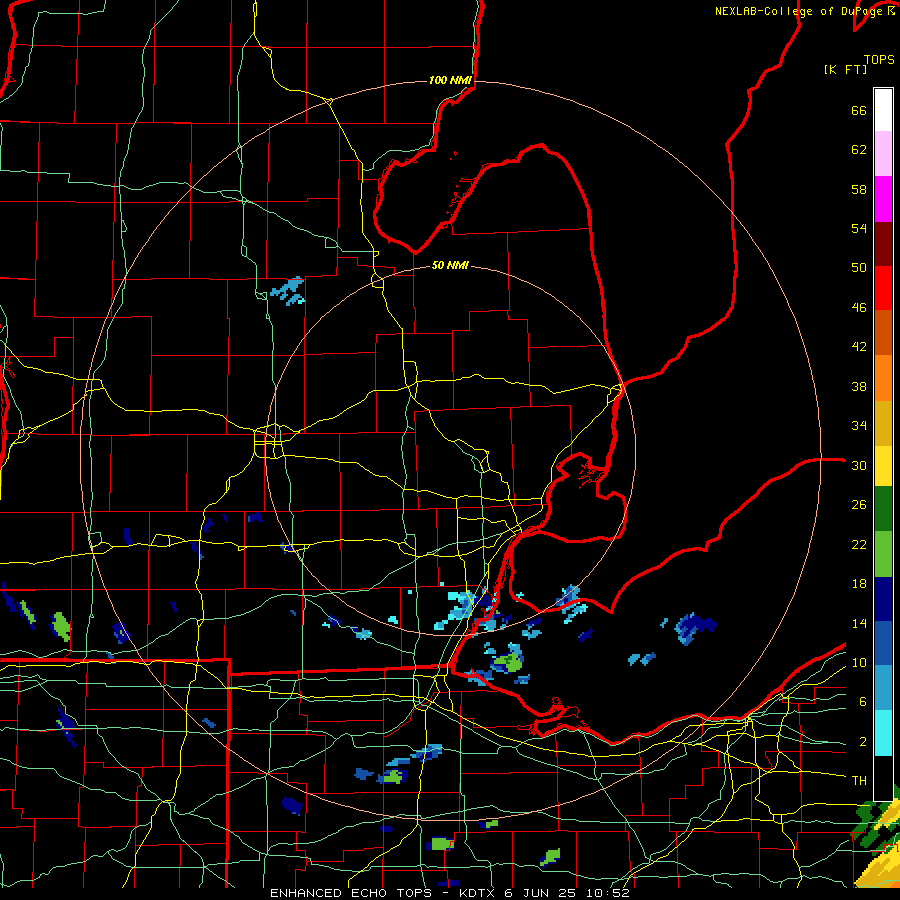Select the gold swatch in the legend
900x900 pixels.
pyautogui.click(x=883, y=423)
